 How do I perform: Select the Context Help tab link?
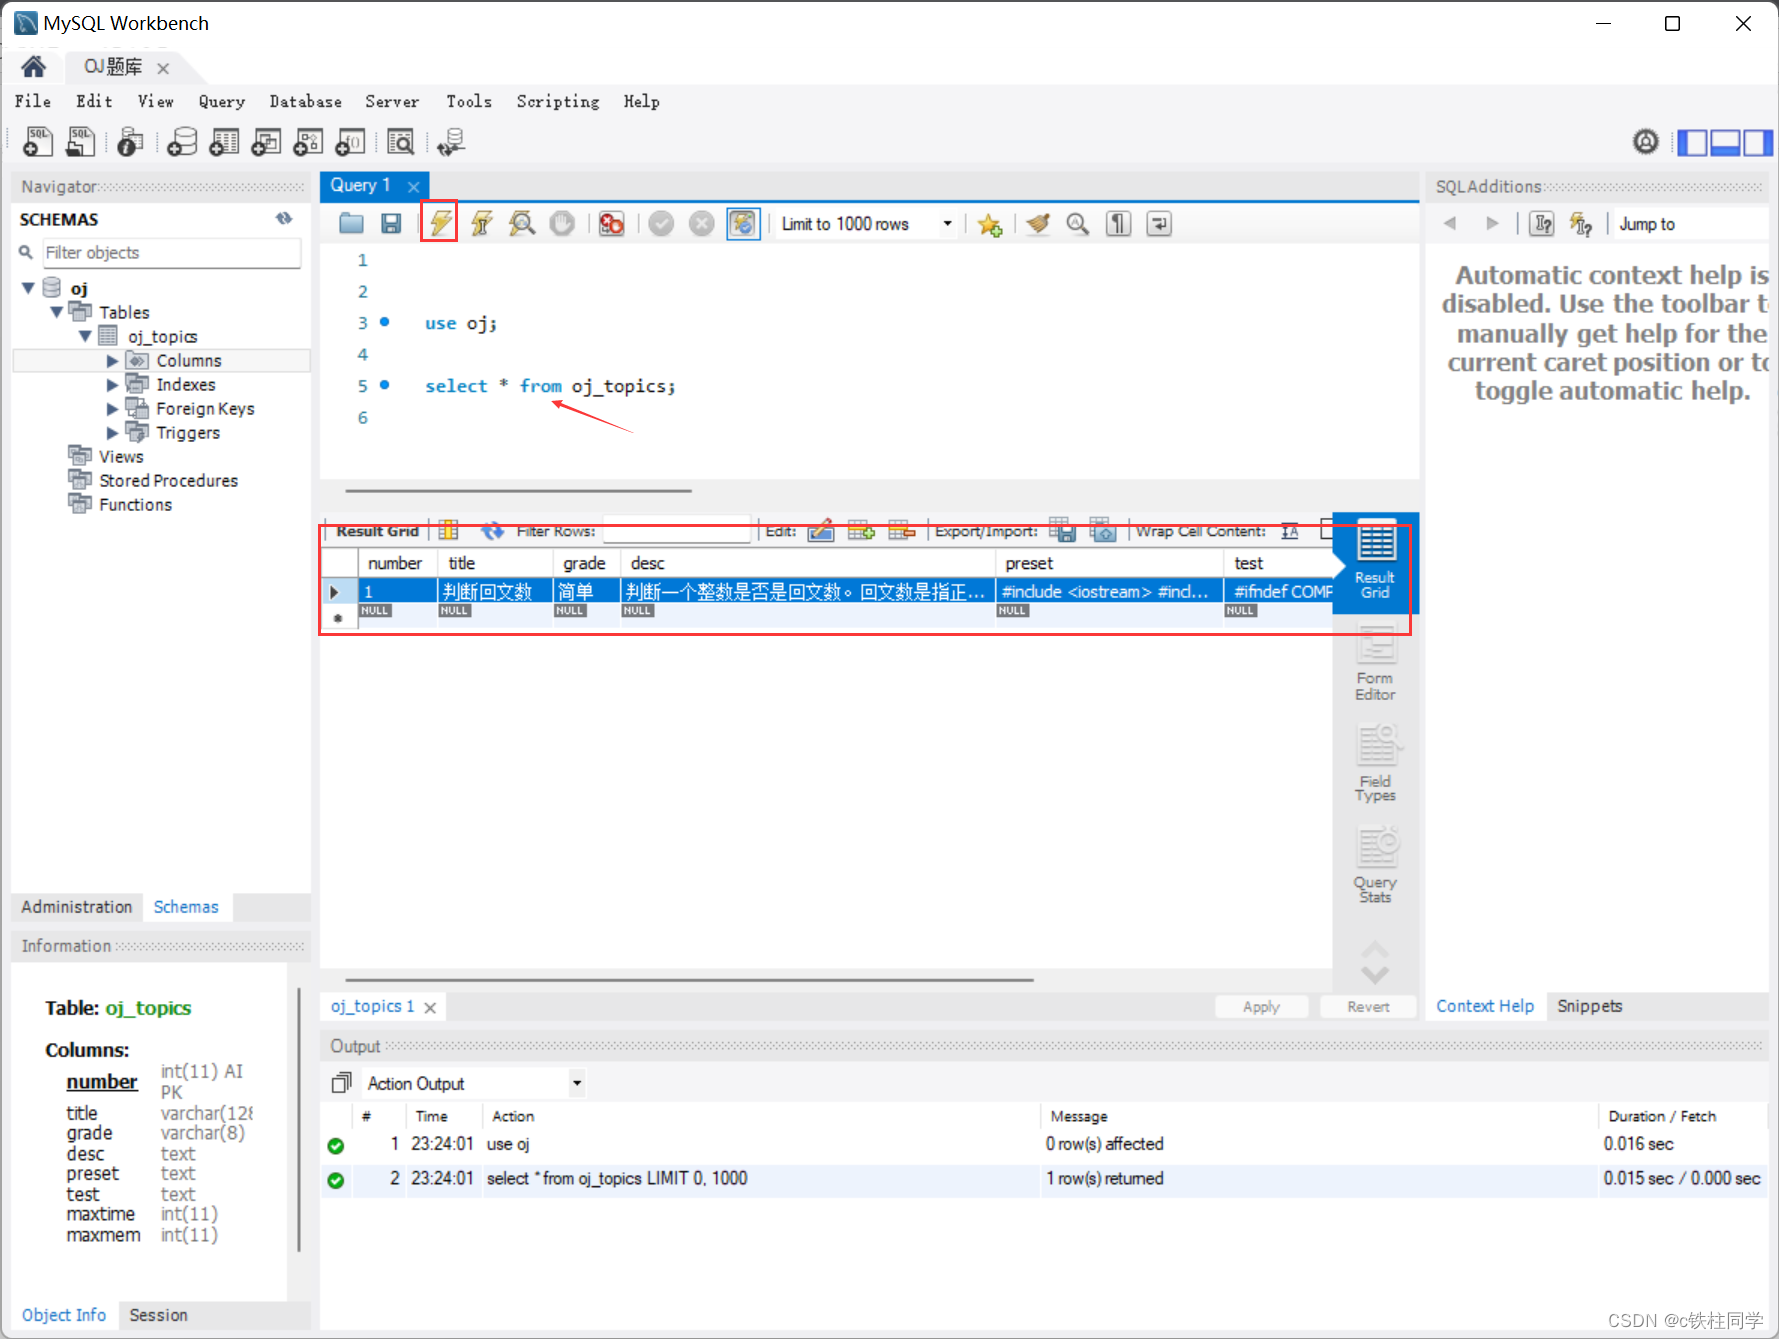pos(1485,1006)
